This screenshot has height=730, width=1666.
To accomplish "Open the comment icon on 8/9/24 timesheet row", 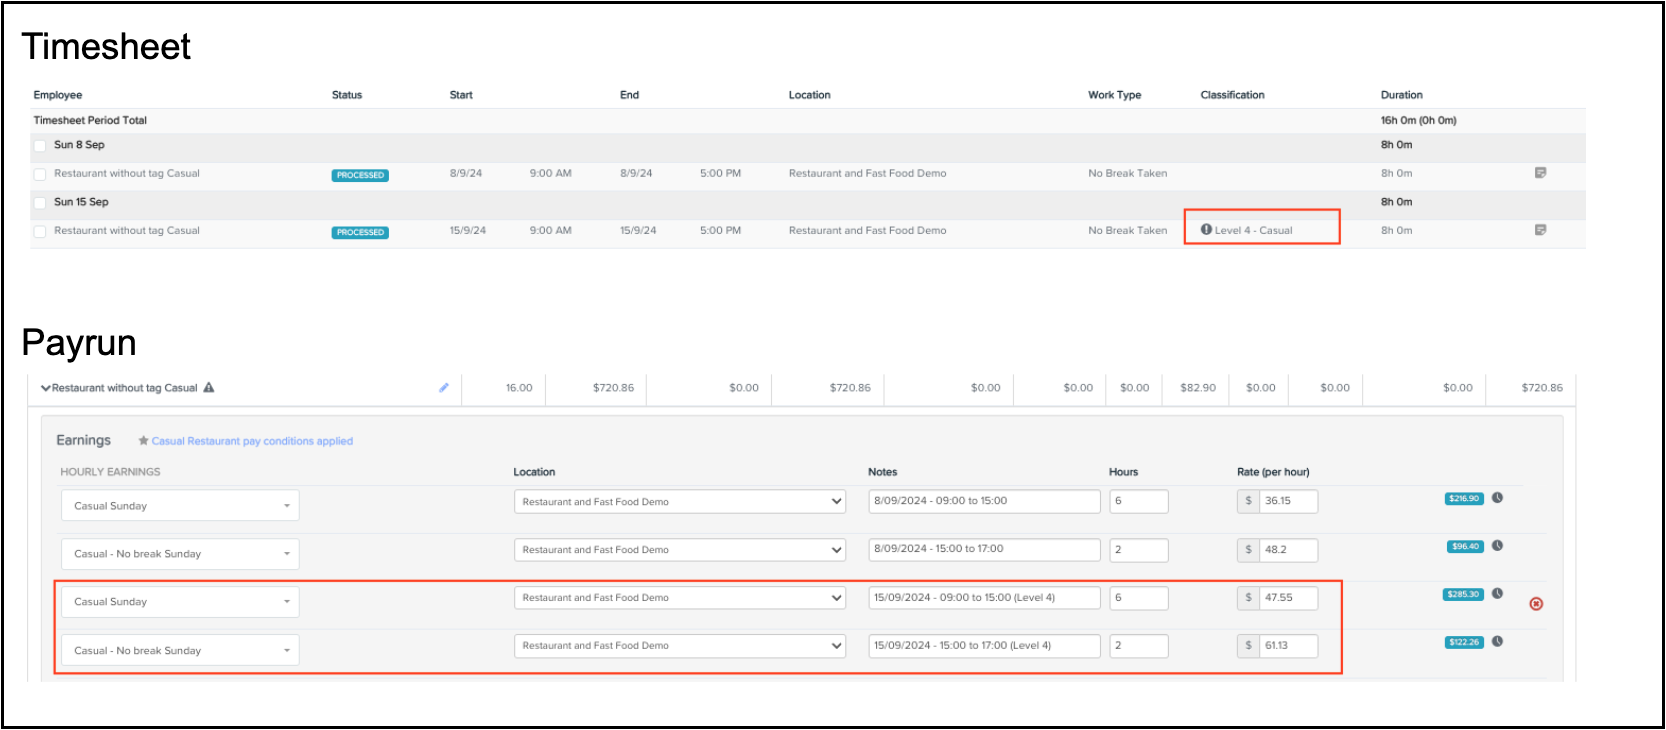I will tap(1540, 173).
